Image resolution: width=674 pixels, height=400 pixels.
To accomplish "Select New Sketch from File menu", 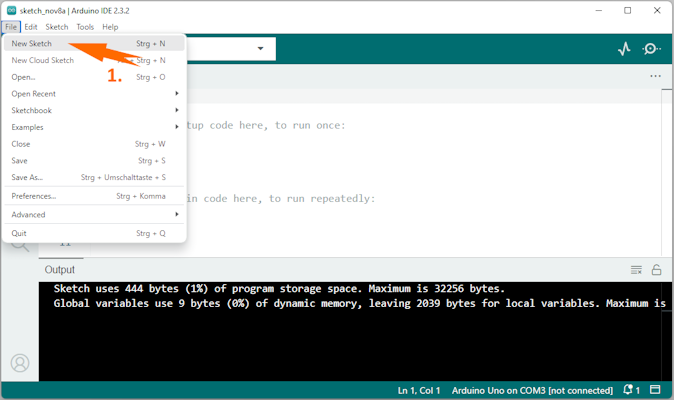I will (94, 43).
